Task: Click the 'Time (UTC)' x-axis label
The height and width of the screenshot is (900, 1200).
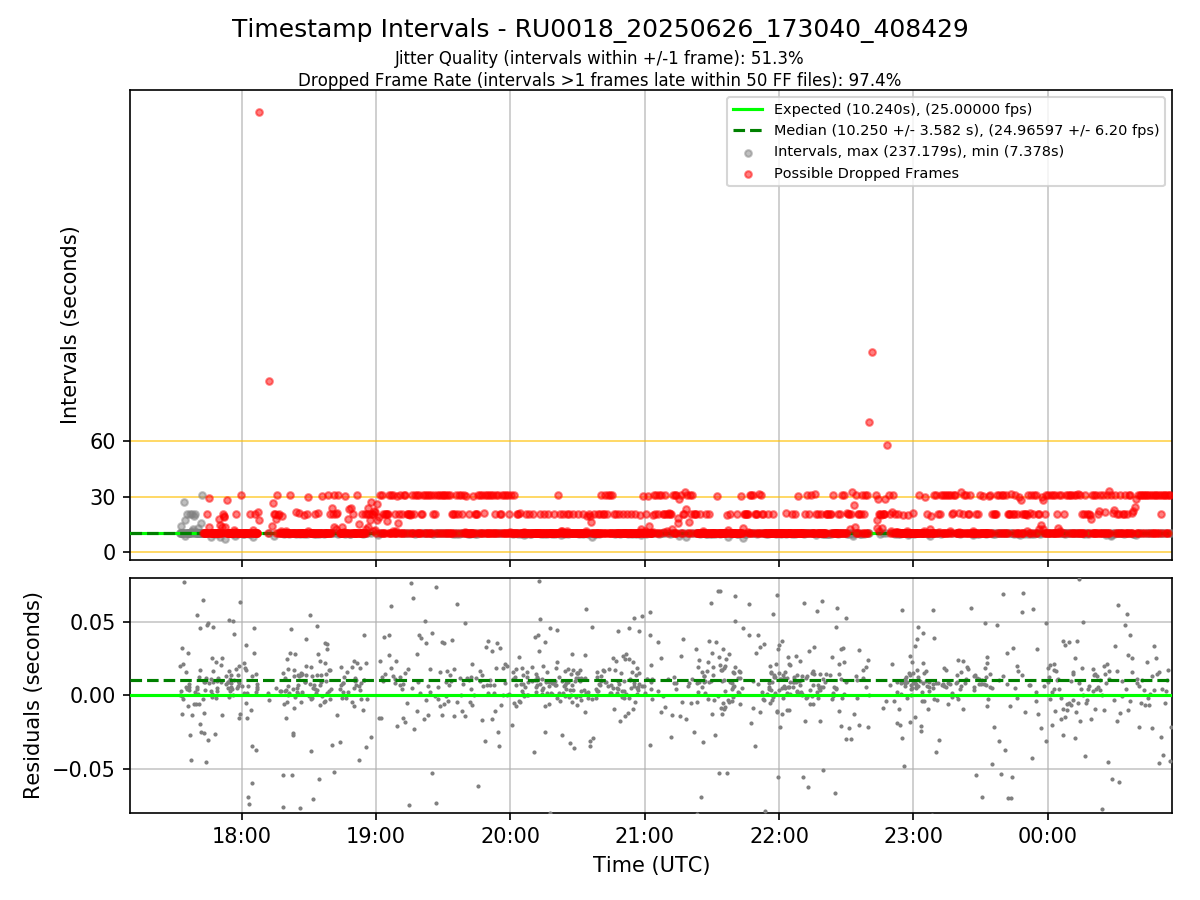Action: pos(651,865)
